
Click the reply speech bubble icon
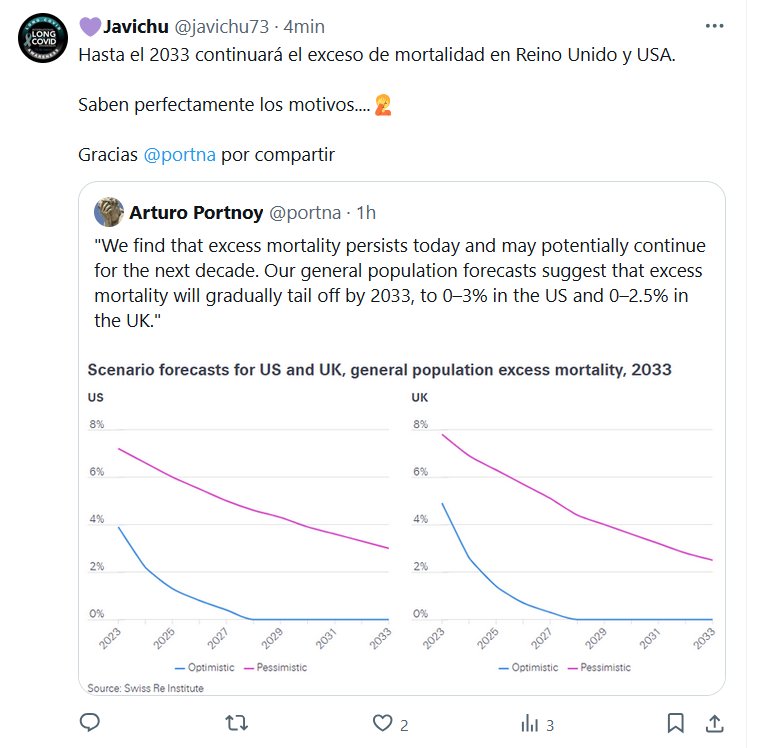(x=90, y=722)
